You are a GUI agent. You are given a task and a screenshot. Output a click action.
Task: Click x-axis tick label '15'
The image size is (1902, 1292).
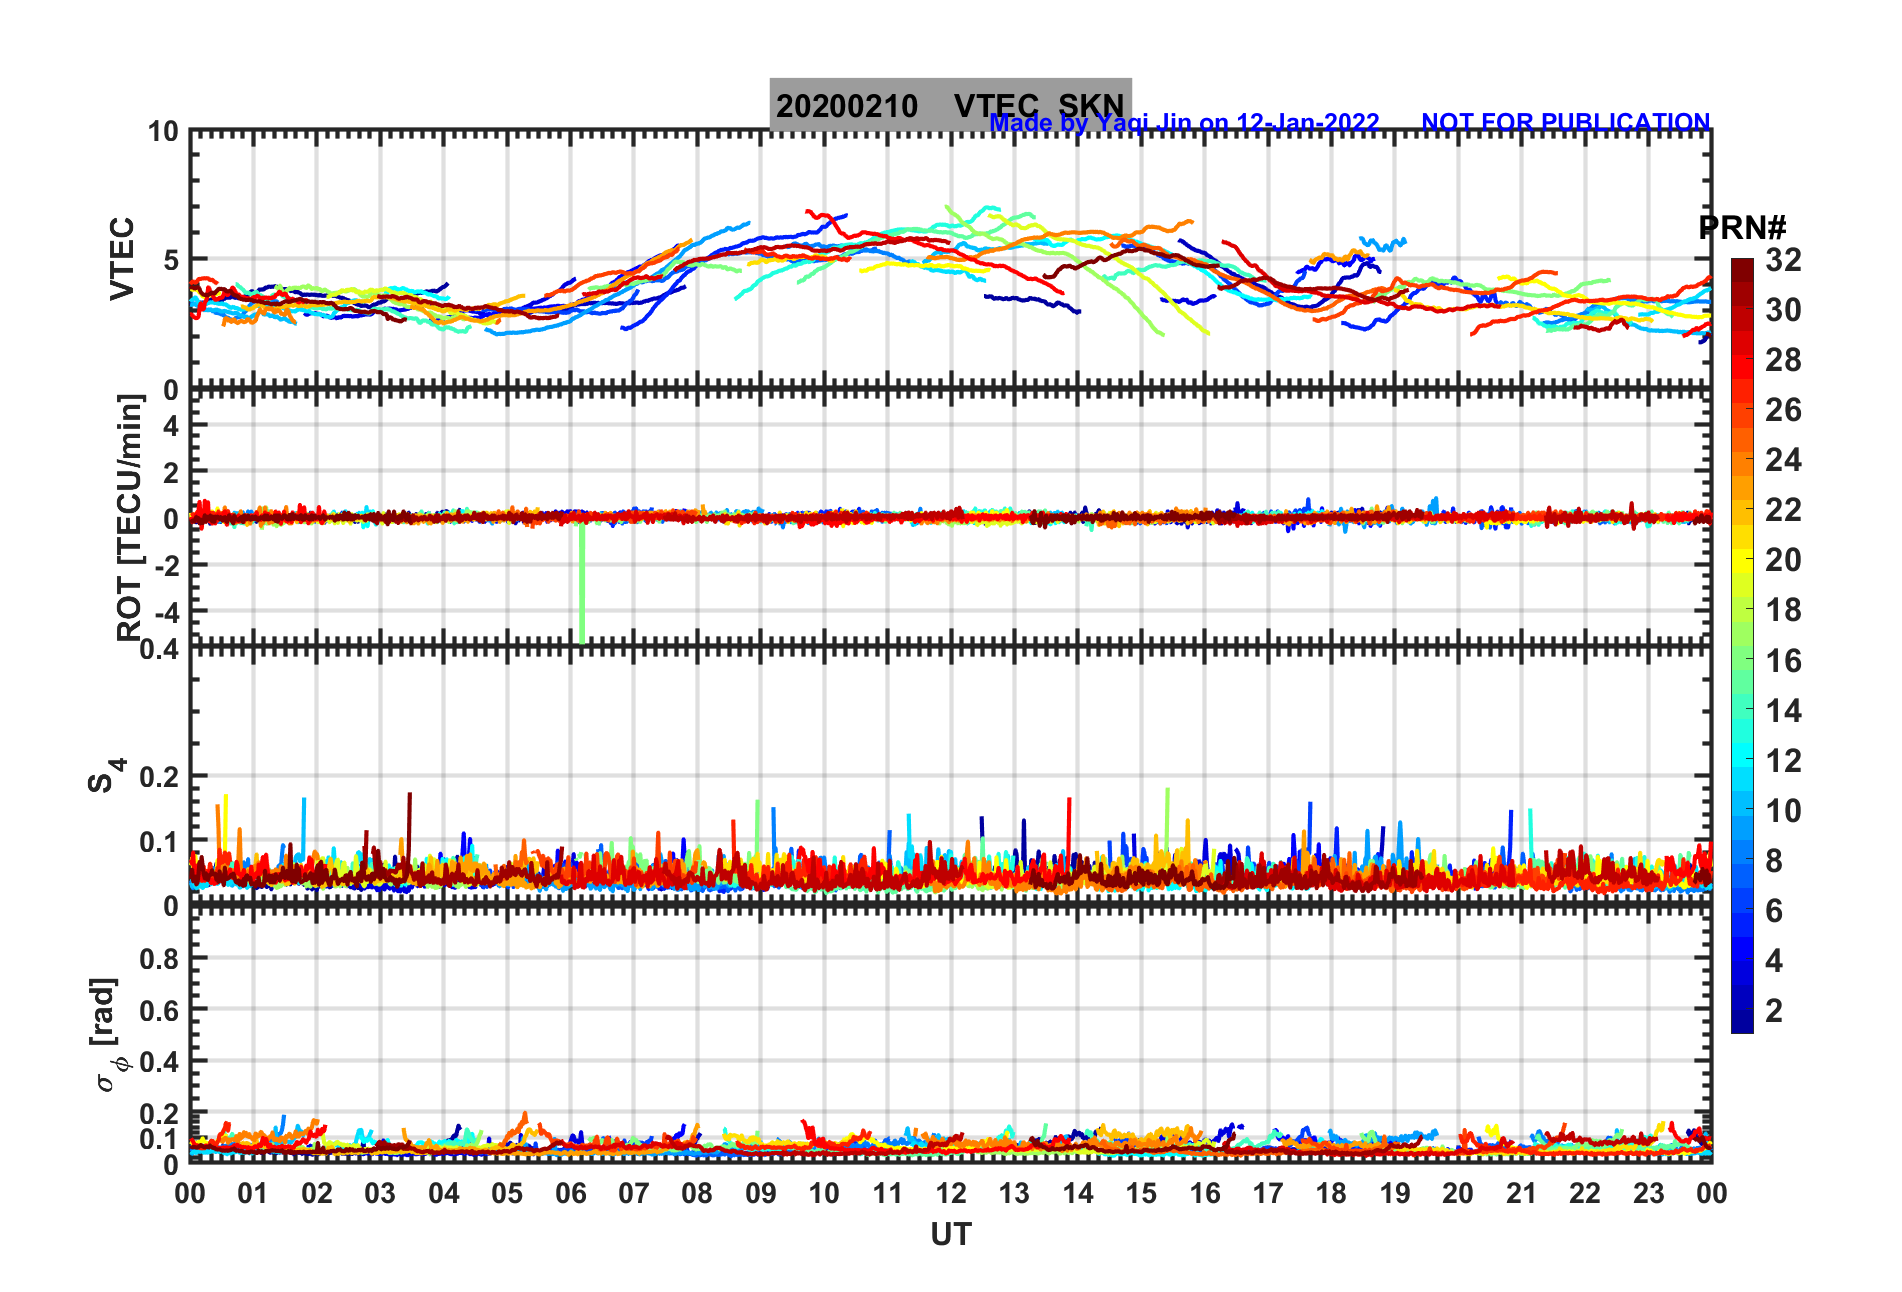(x=1141, y=1193)
